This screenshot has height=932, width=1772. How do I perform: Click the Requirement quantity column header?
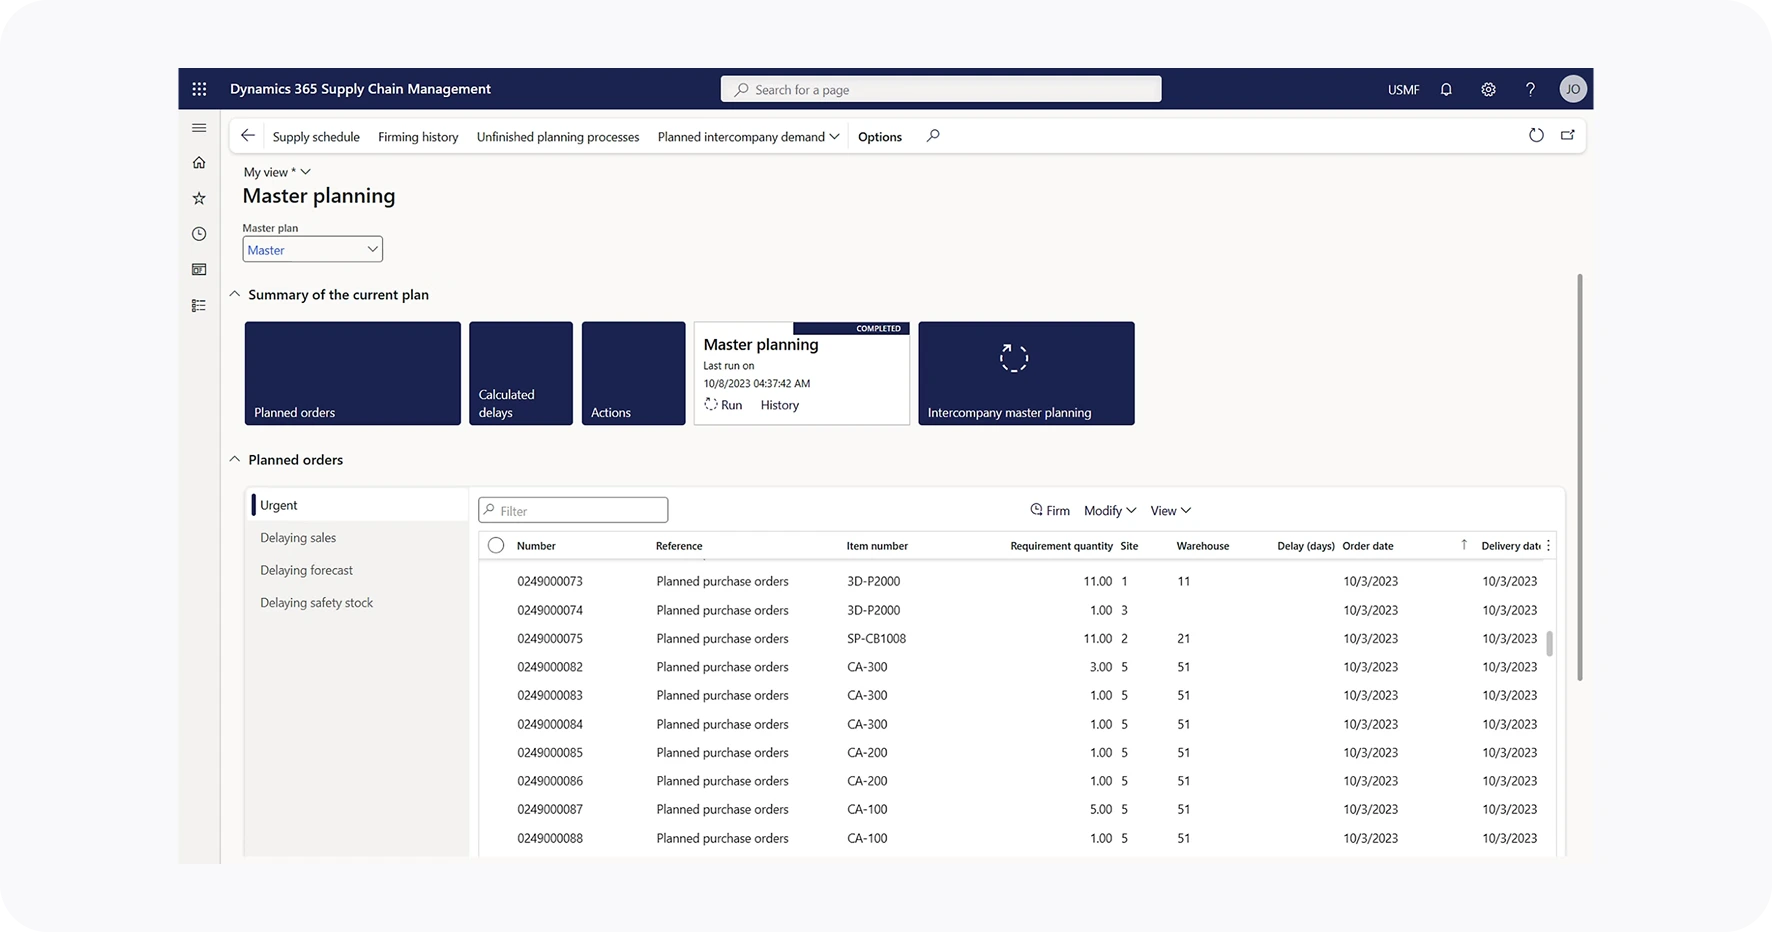tap(1061, 546)
